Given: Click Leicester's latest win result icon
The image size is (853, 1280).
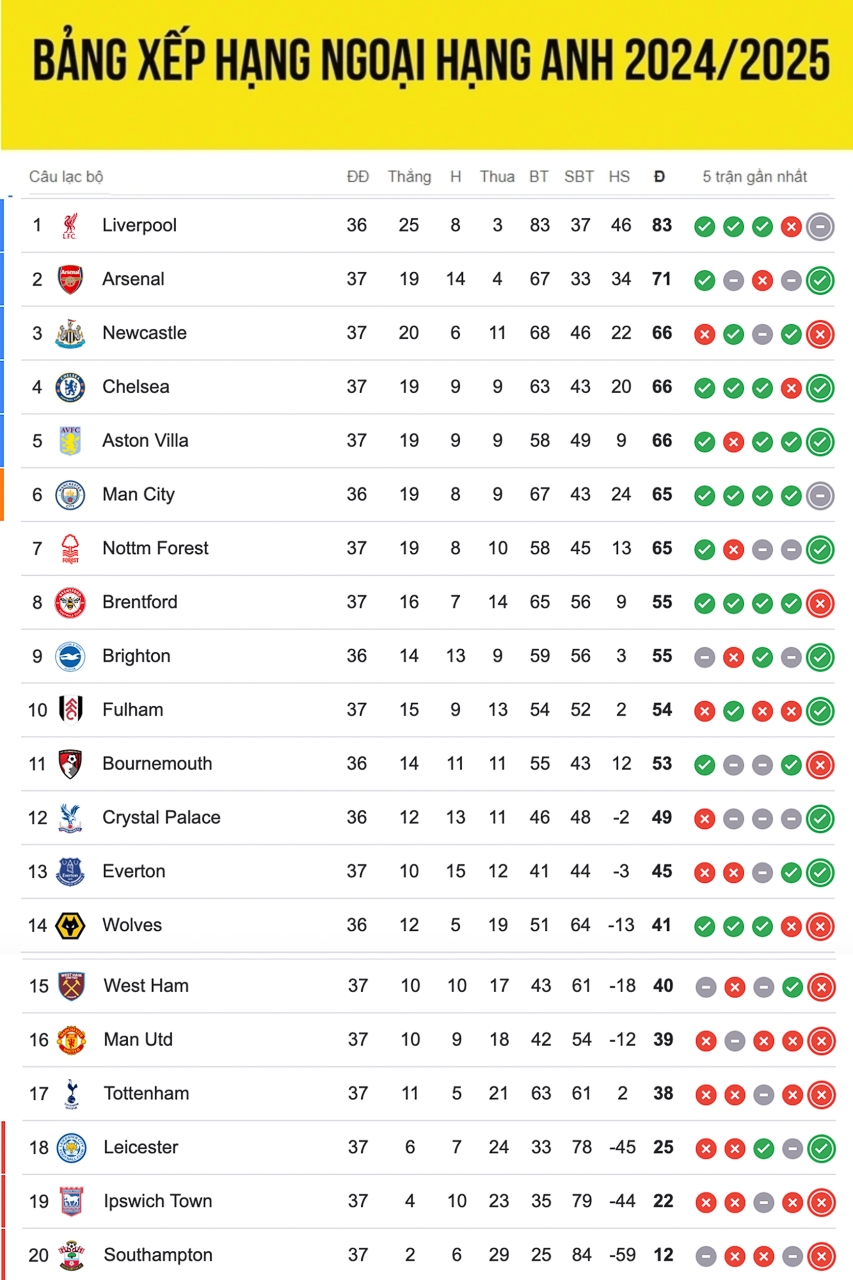Looking at the screenshot, I should 821,1148.
